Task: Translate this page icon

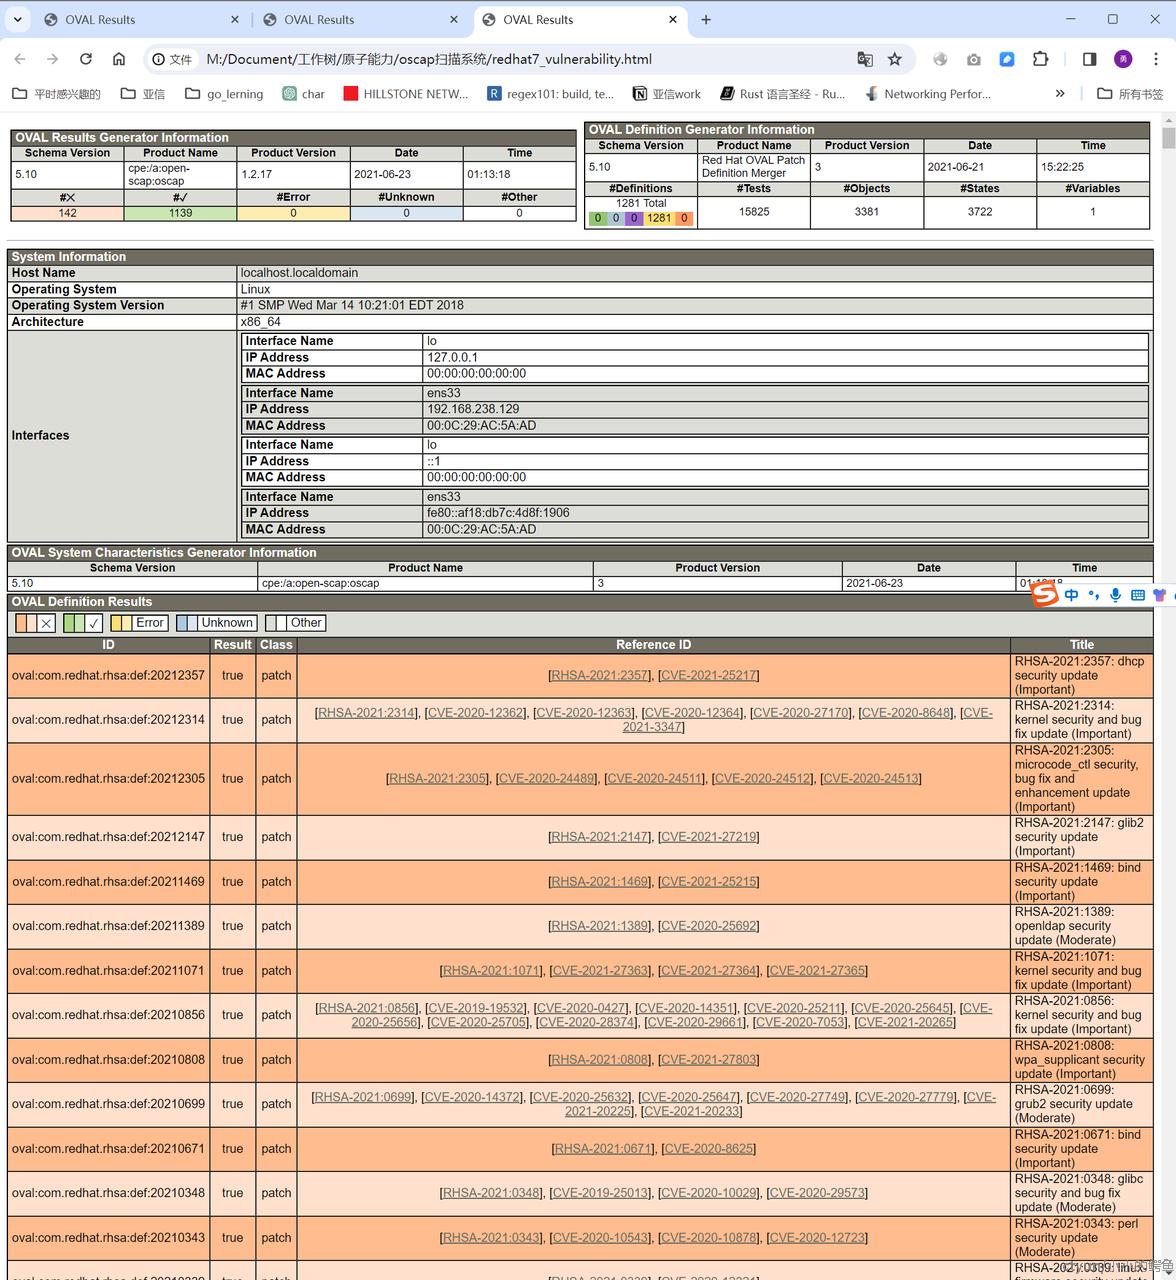Action: (865, 59)
